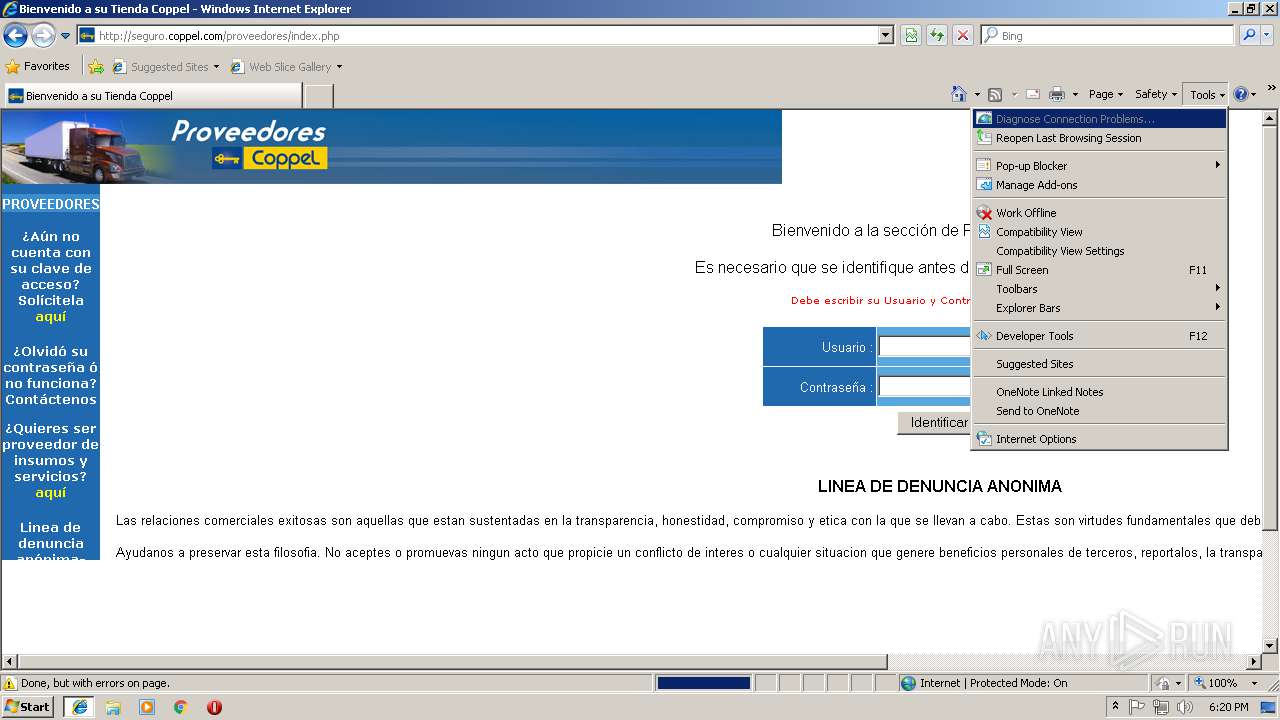Click the Print icon
Viewport: 1280px width, 720px height.
point(1057,94)
